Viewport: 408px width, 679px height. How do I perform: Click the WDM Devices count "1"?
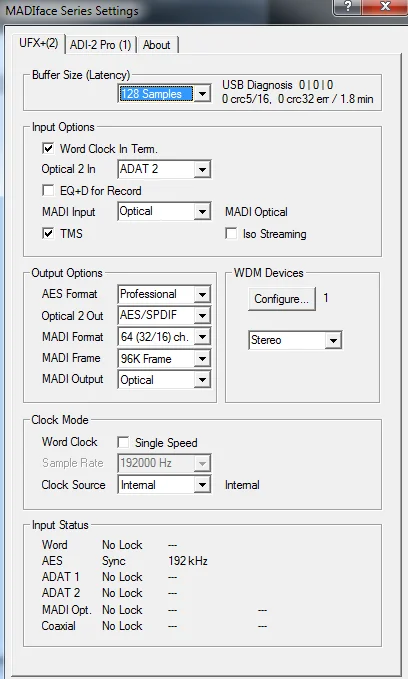pos(326,298)
